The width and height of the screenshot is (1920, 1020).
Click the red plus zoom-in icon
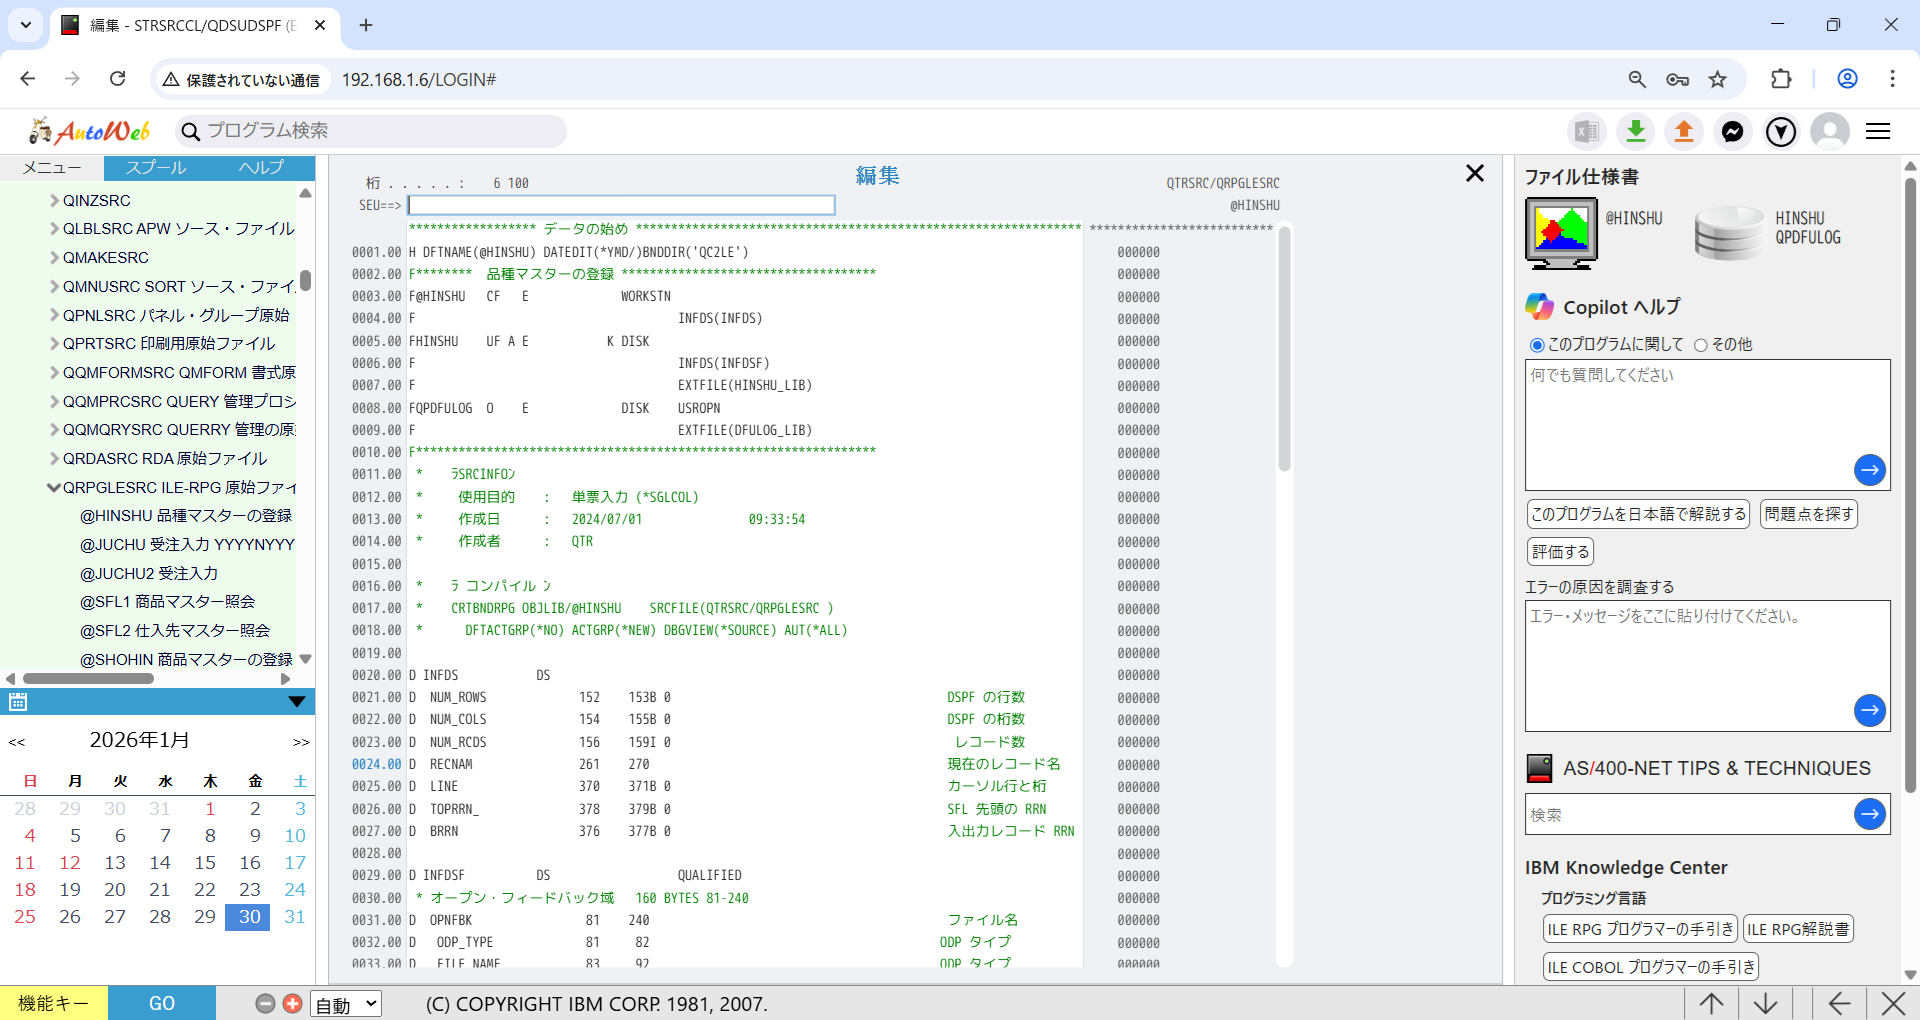[x=292, y=1003]
